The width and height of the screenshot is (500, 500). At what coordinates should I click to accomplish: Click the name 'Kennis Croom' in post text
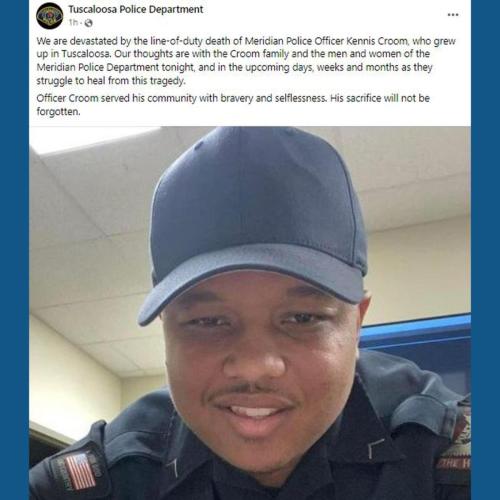(x=377, y=41)
